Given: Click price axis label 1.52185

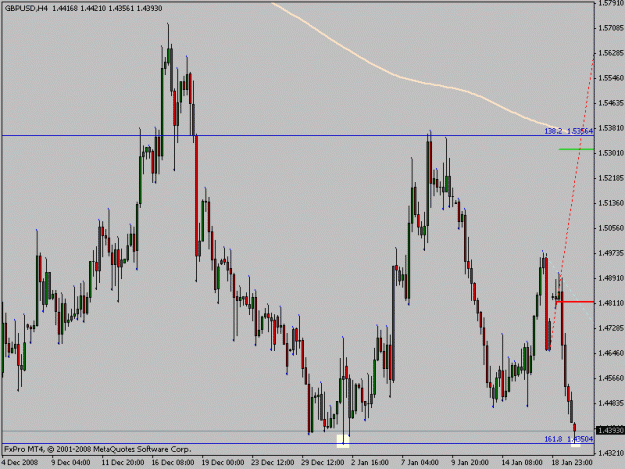Looking at the screenshot, I should click(x=611, y=178).
